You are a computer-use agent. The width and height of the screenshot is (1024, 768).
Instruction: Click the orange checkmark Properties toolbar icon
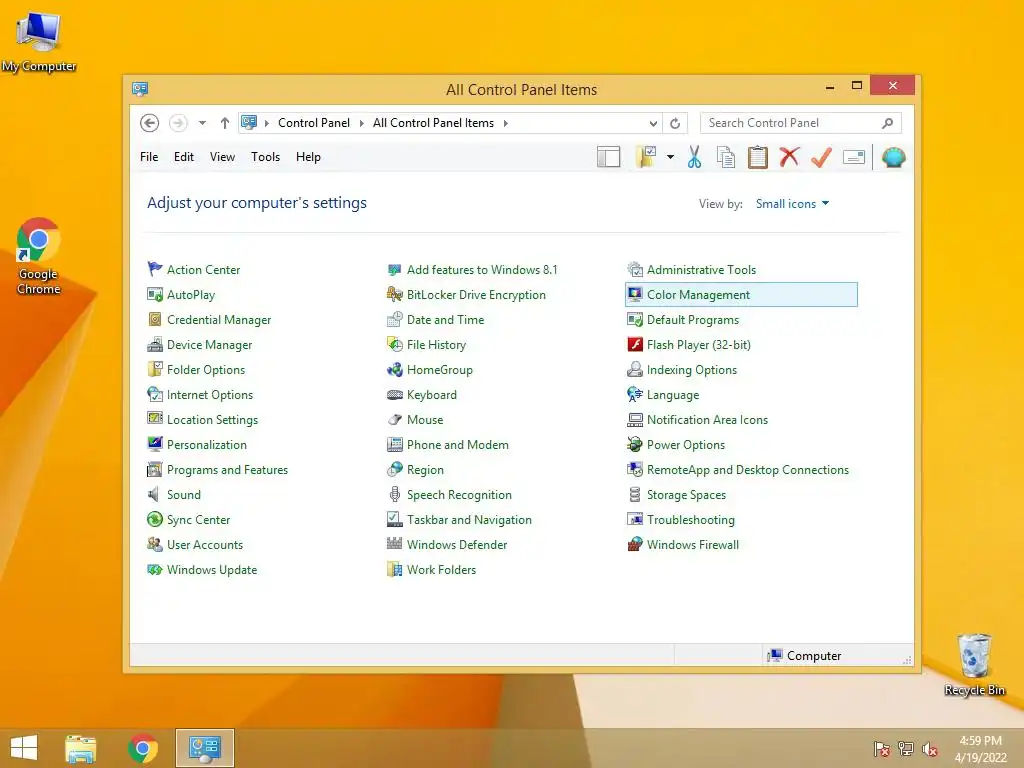pos(821,157)
